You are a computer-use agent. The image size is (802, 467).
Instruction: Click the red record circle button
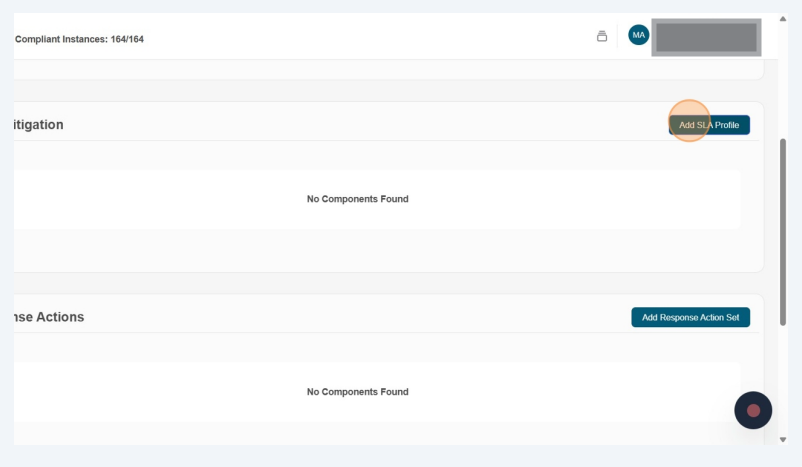(753, 410)
